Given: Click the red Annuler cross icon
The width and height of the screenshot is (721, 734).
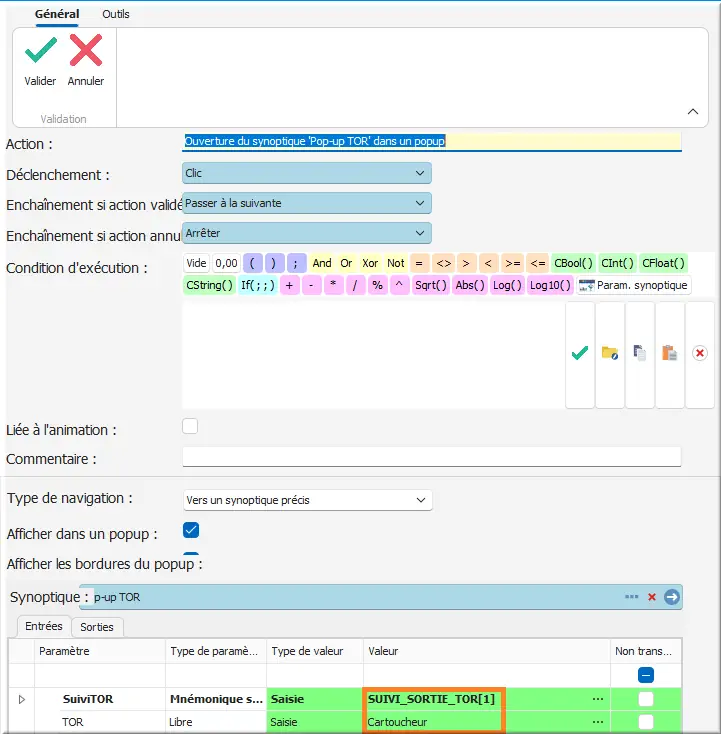Looking at the screenshot, I should 86,51.
